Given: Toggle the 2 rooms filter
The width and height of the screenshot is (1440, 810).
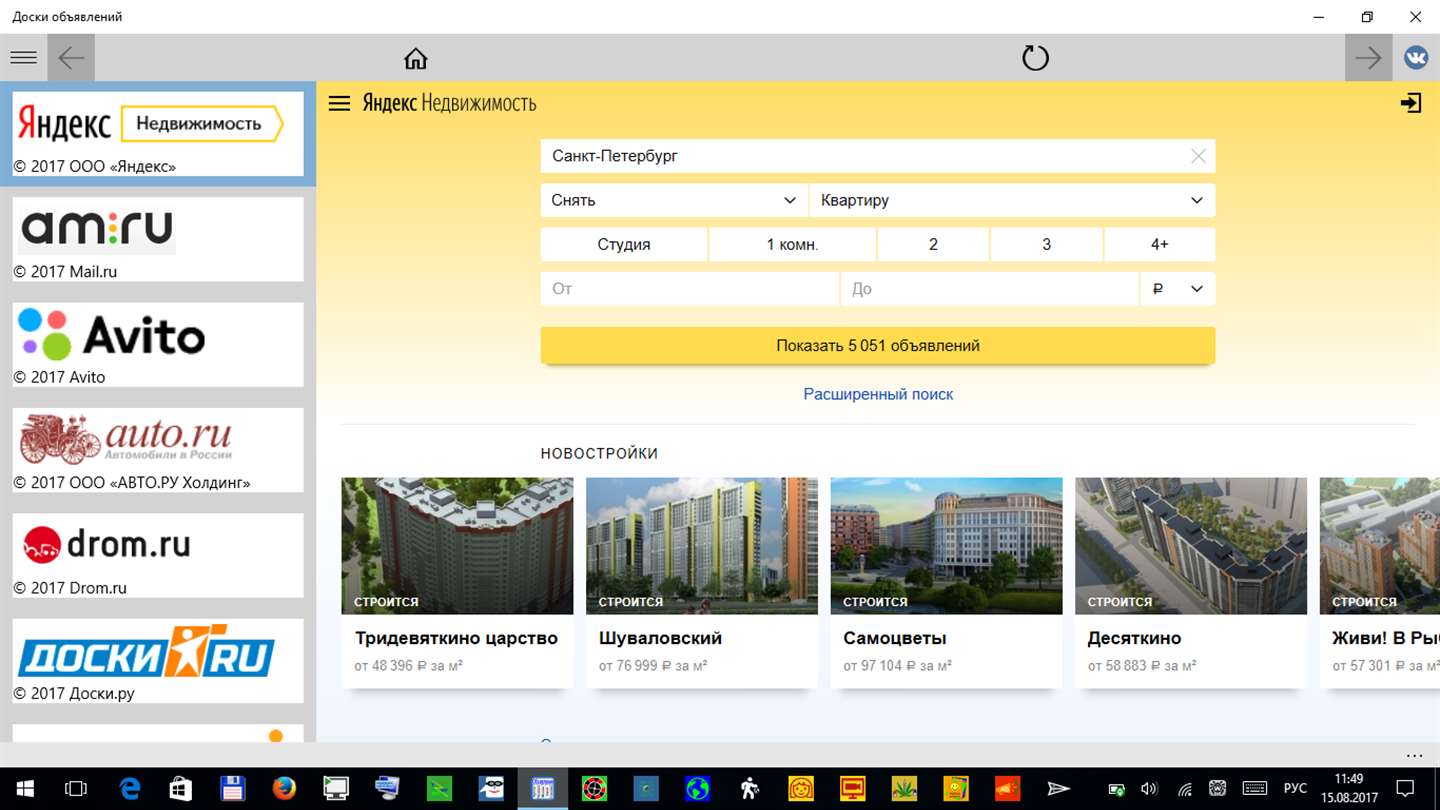Looking at the screenshot, I should click(933, 244).
